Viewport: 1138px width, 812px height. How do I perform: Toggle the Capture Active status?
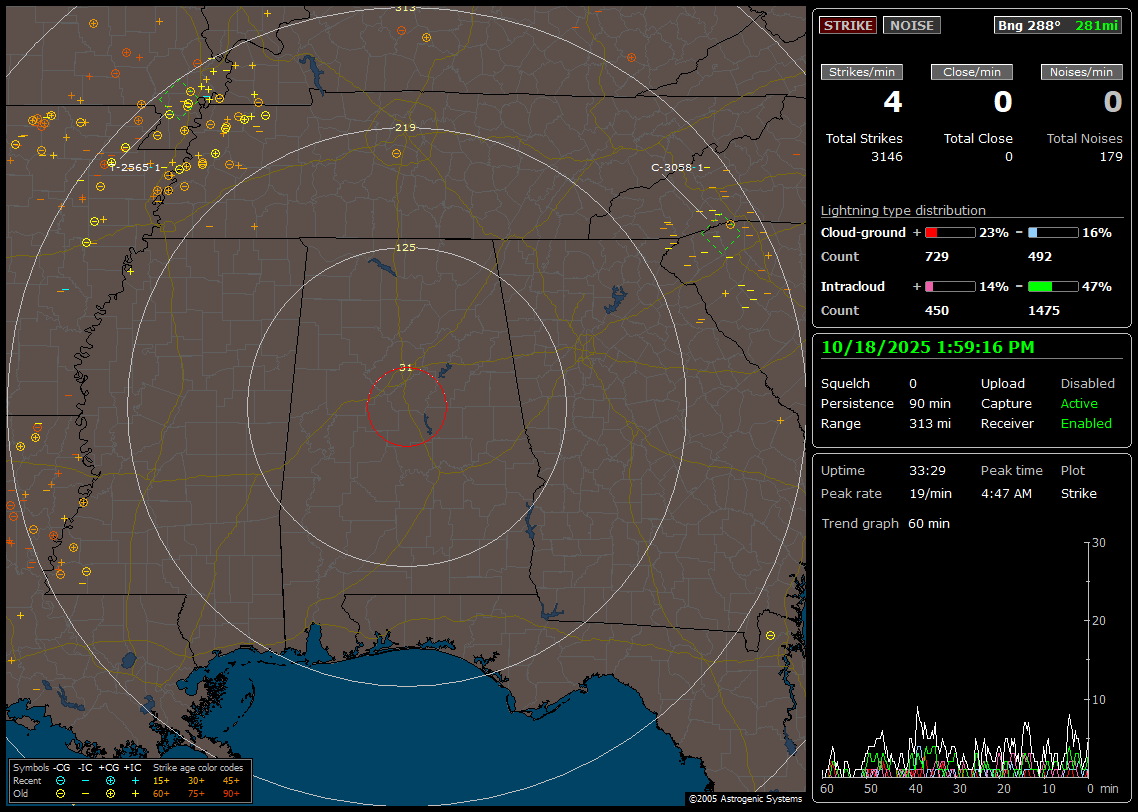(x=1079, y=404)
